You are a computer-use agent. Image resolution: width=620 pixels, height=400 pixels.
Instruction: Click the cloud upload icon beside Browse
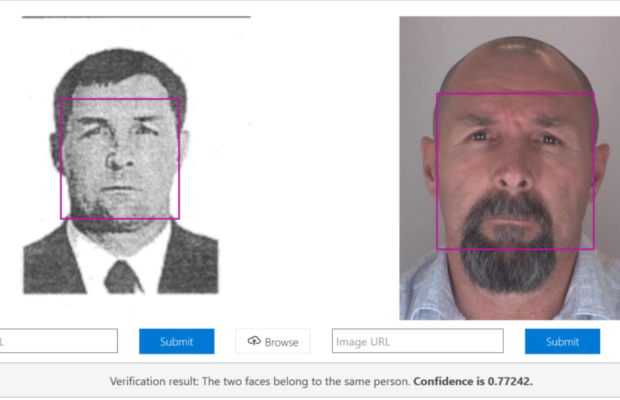(x=254, y=341)
